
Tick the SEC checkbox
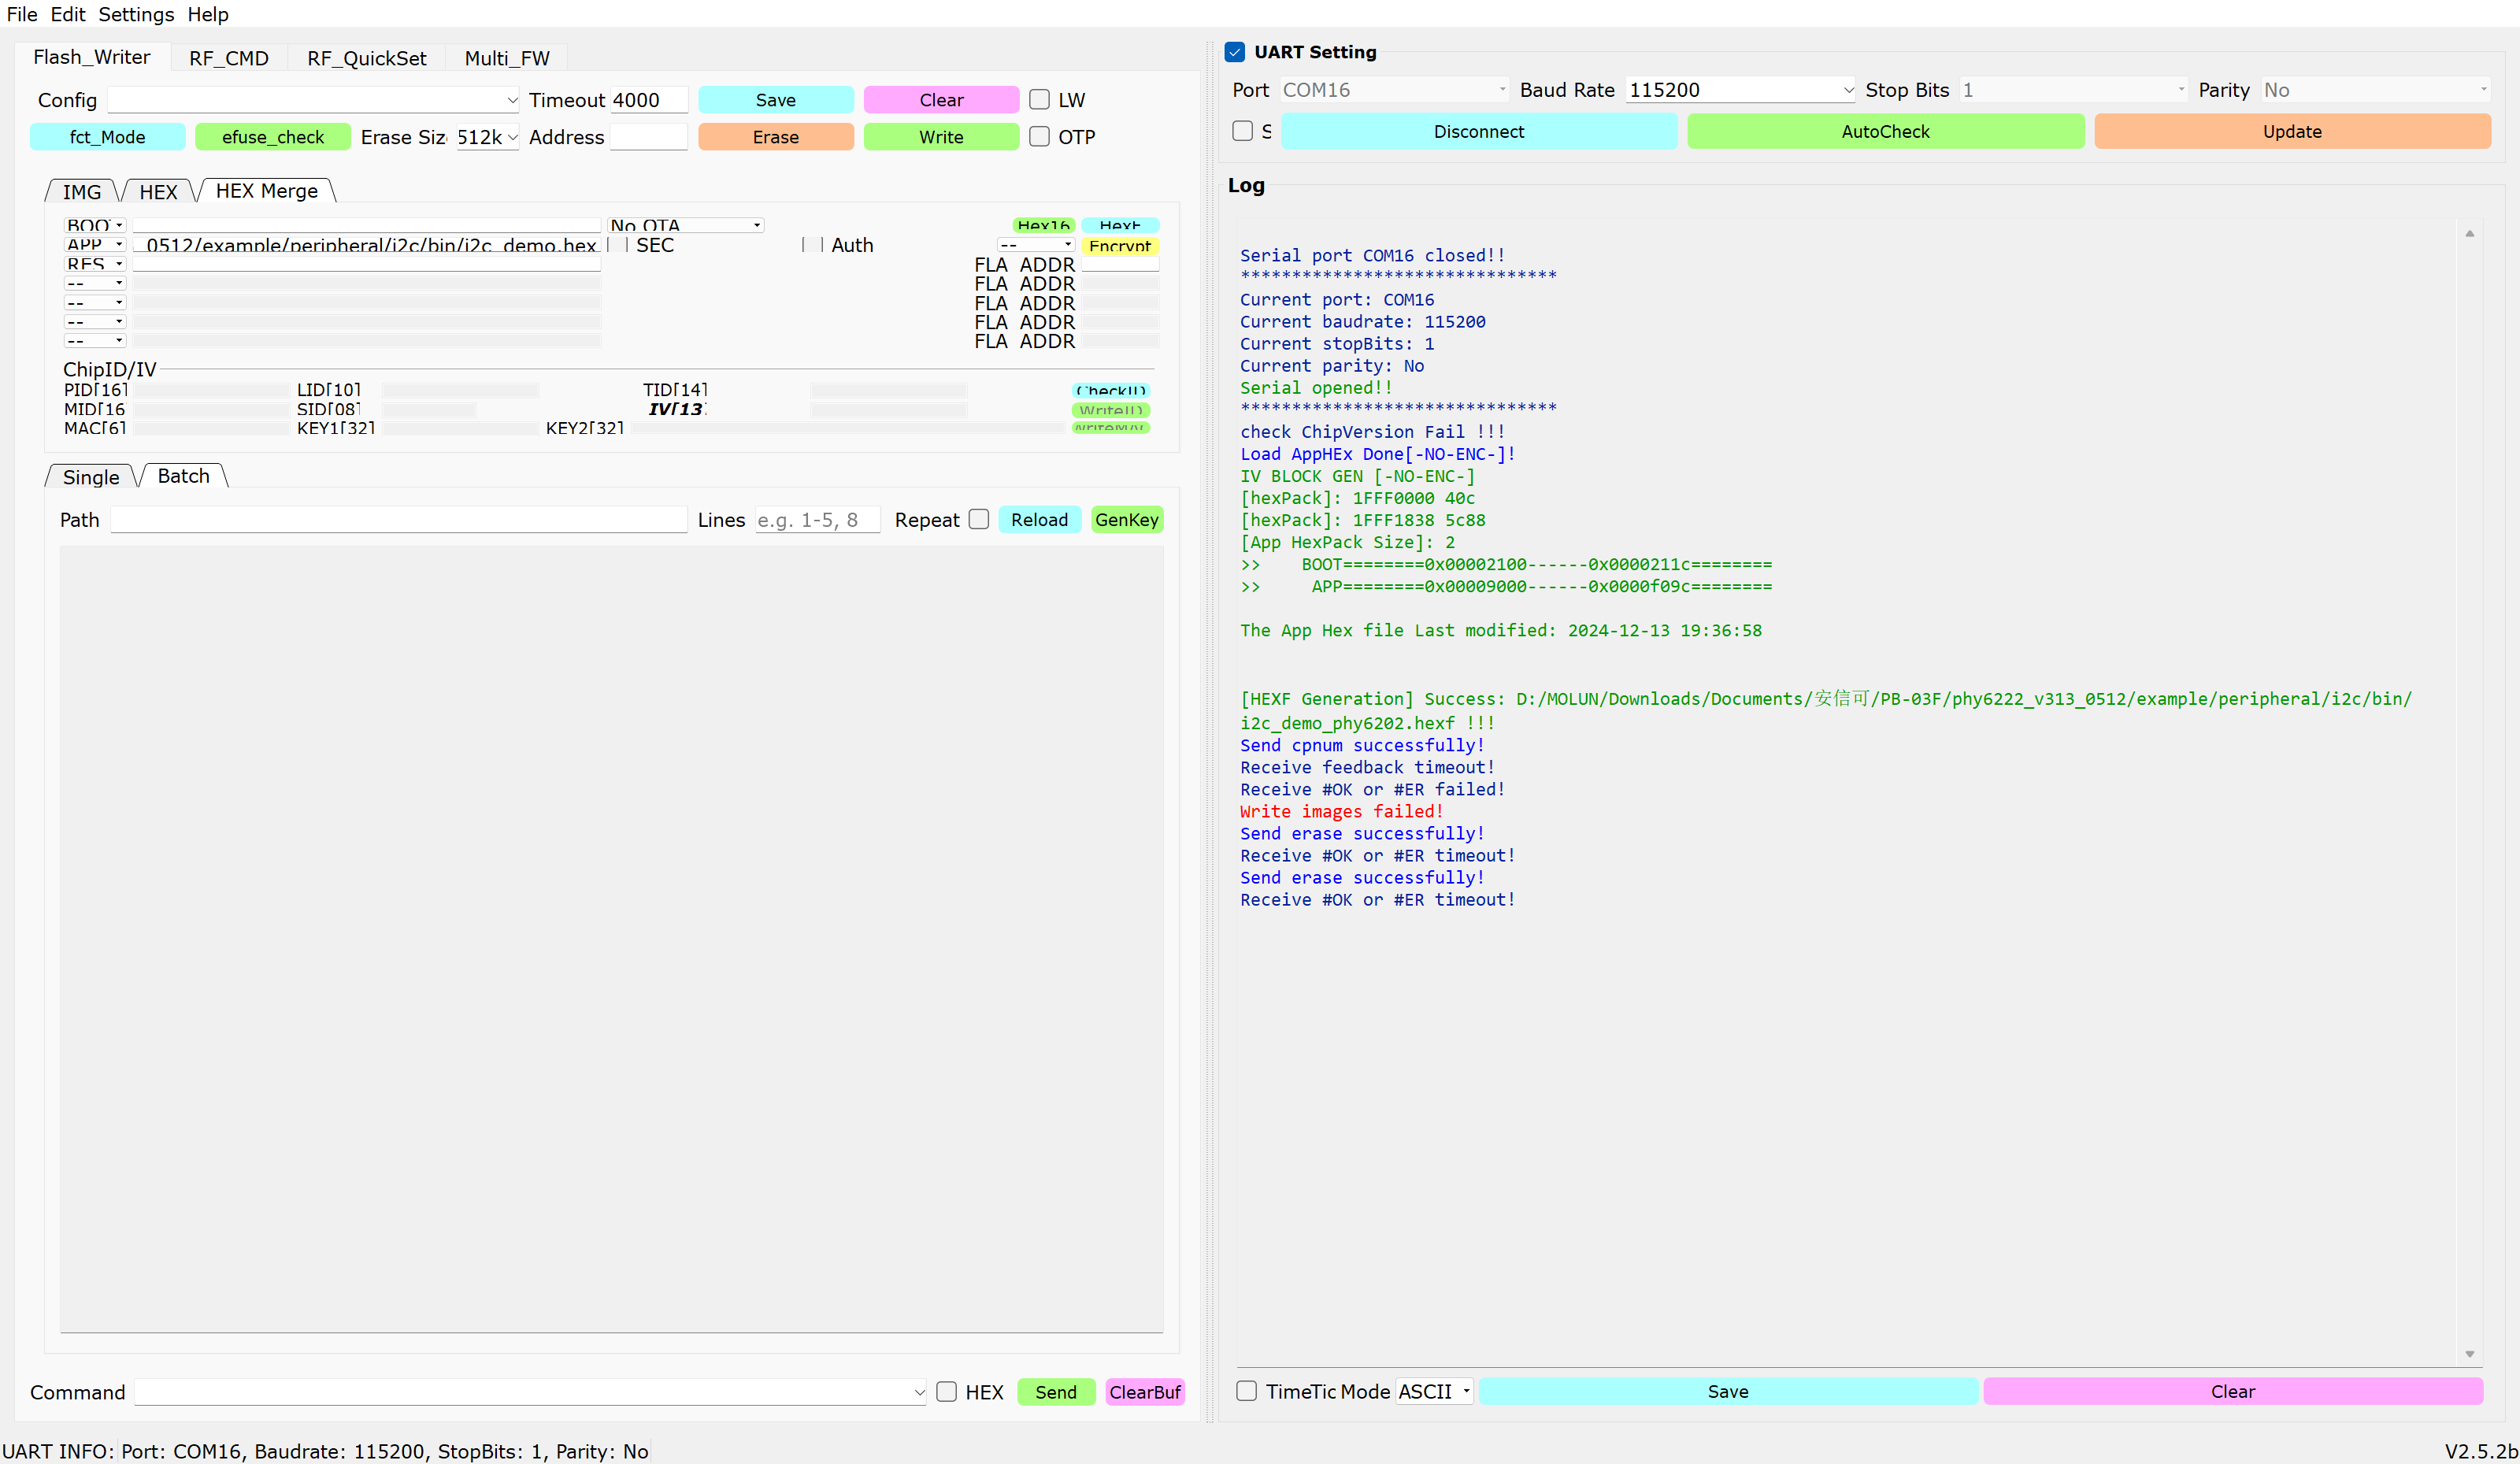tap(617, 245)
